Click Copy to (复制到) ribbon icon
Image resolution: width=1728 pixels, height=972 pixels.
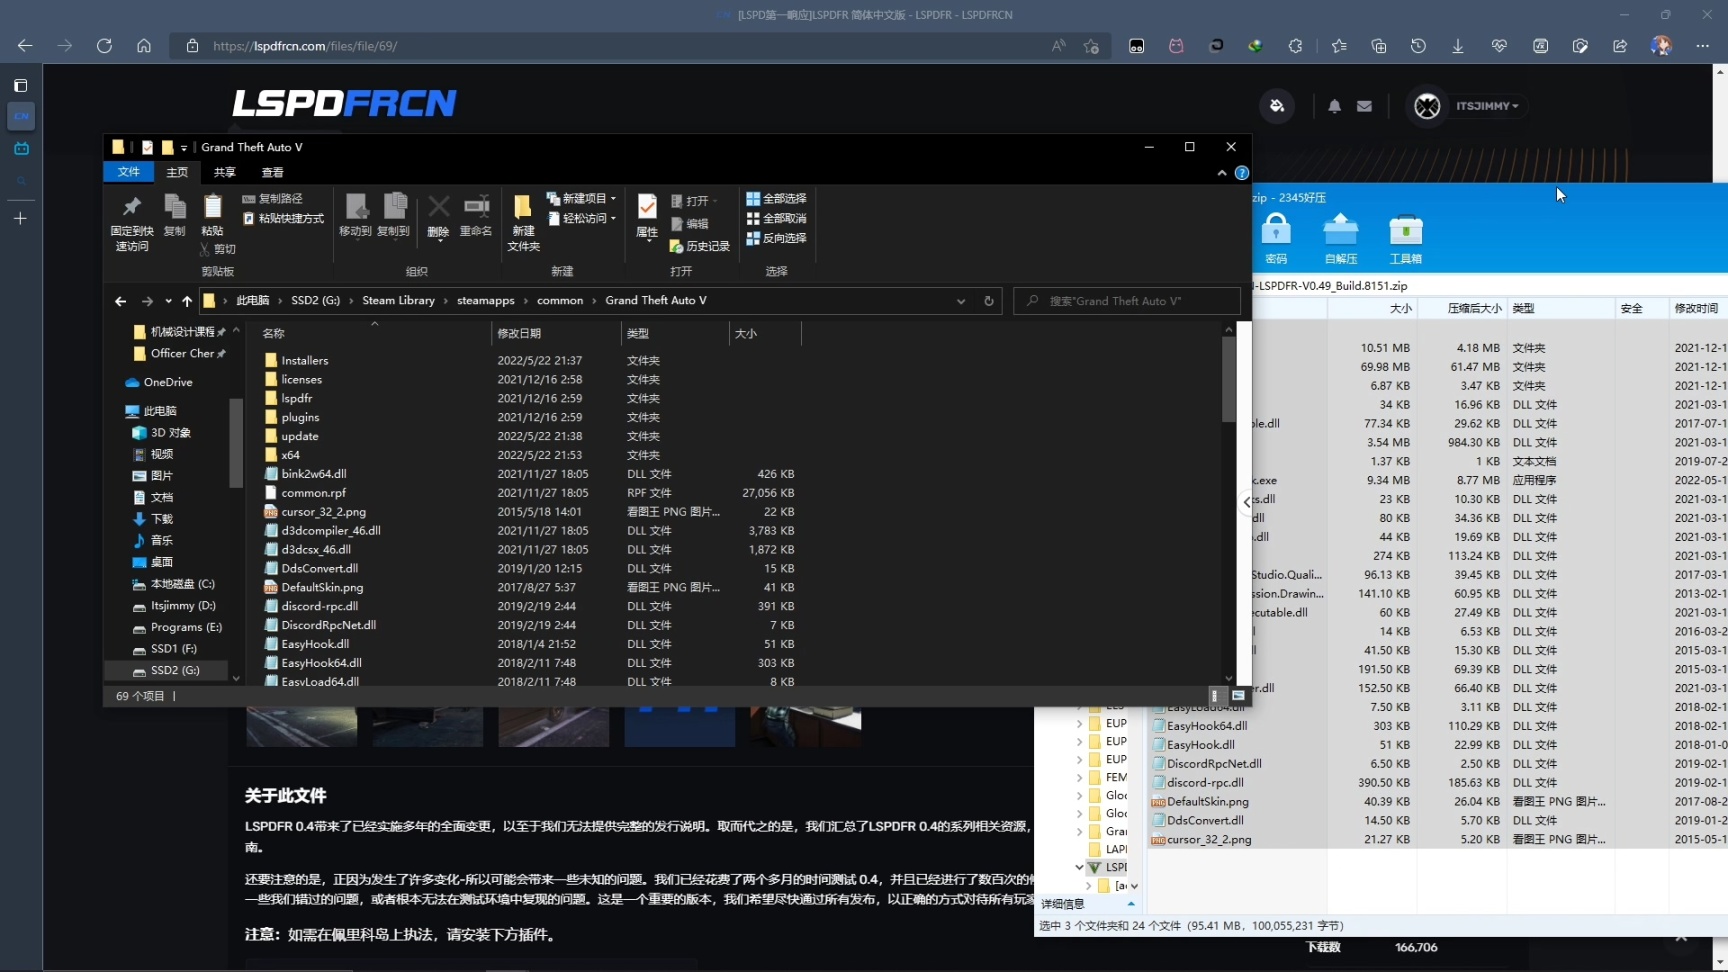click(394, 215)
